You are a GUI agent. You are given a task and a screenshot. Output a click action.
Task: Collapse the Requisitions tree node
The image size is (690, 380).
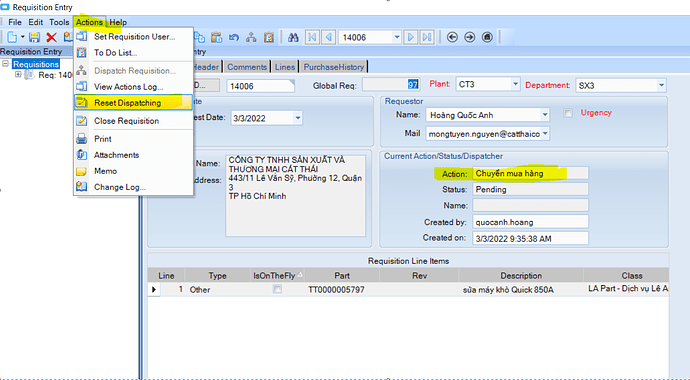click(x=6, y=64)
